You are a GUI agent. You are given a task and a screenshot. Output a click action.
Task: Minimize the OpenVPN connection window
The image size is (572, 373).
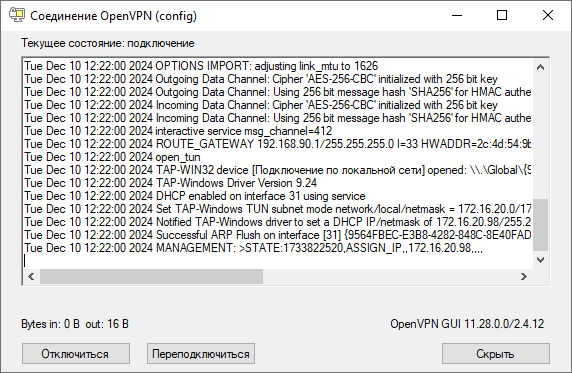(457, 15)
